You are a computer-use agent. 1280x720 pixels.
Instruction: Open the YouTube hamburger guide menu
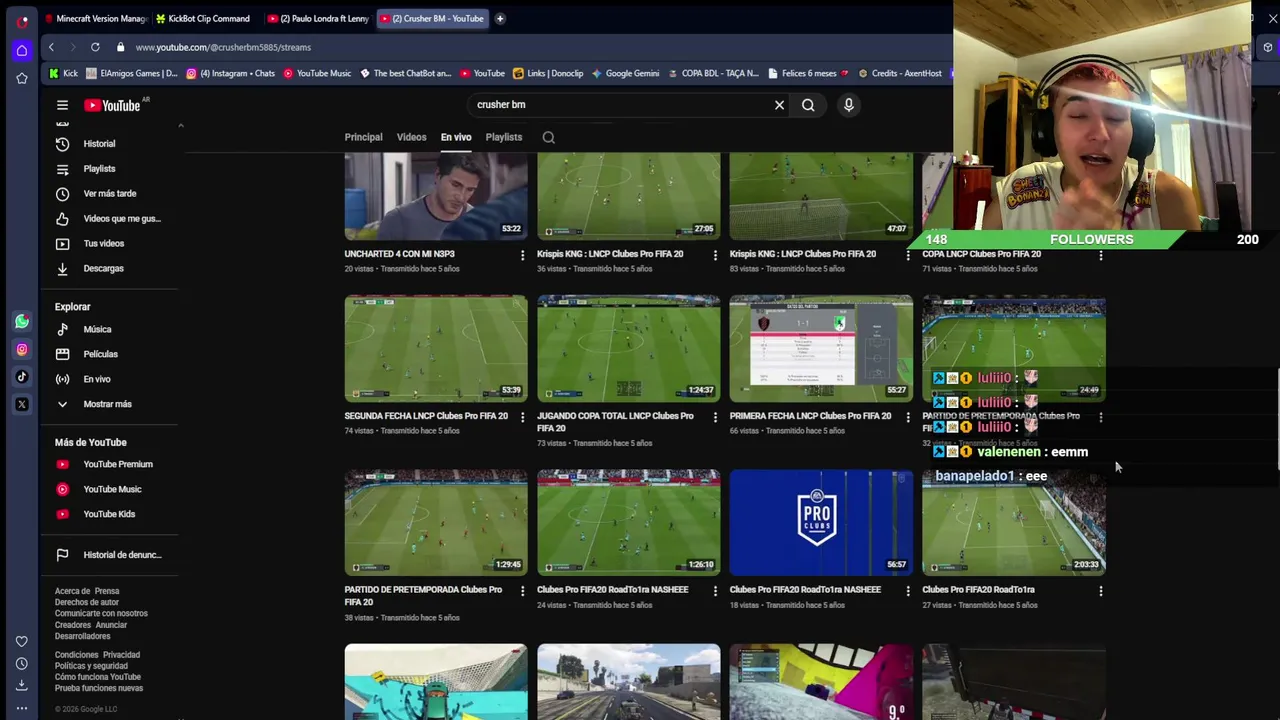[62, 105]
